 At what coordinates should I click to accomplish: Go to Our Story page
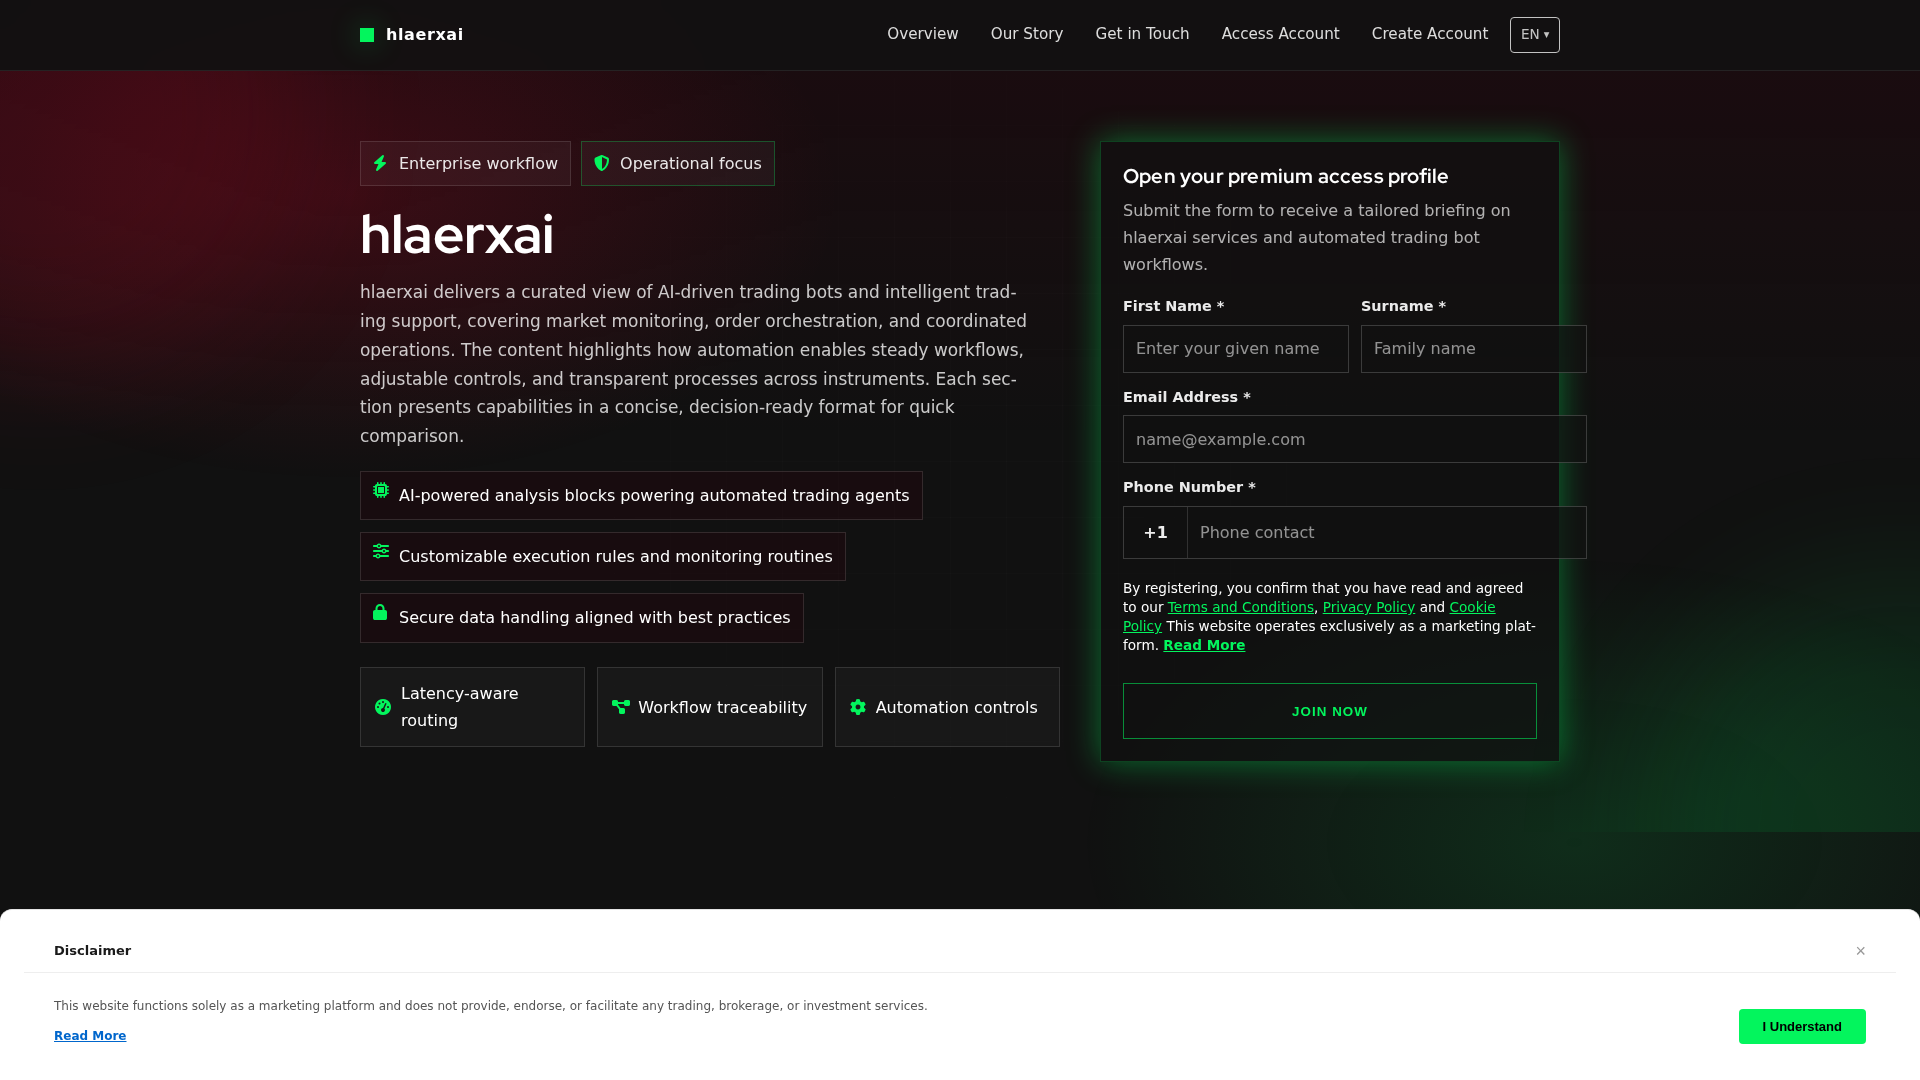(x=1027, y=34)
